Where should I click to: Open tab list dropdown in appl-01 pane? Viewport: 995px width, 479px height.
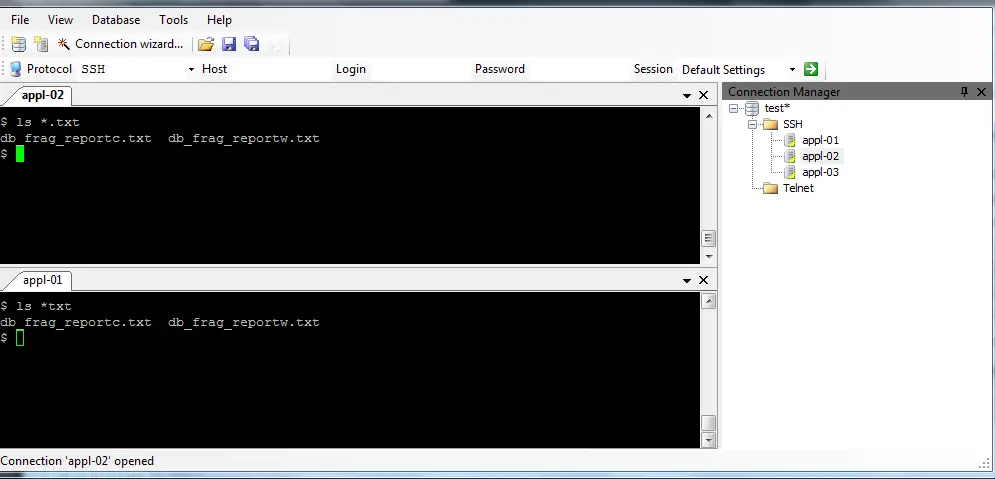[x=687, y=280]
